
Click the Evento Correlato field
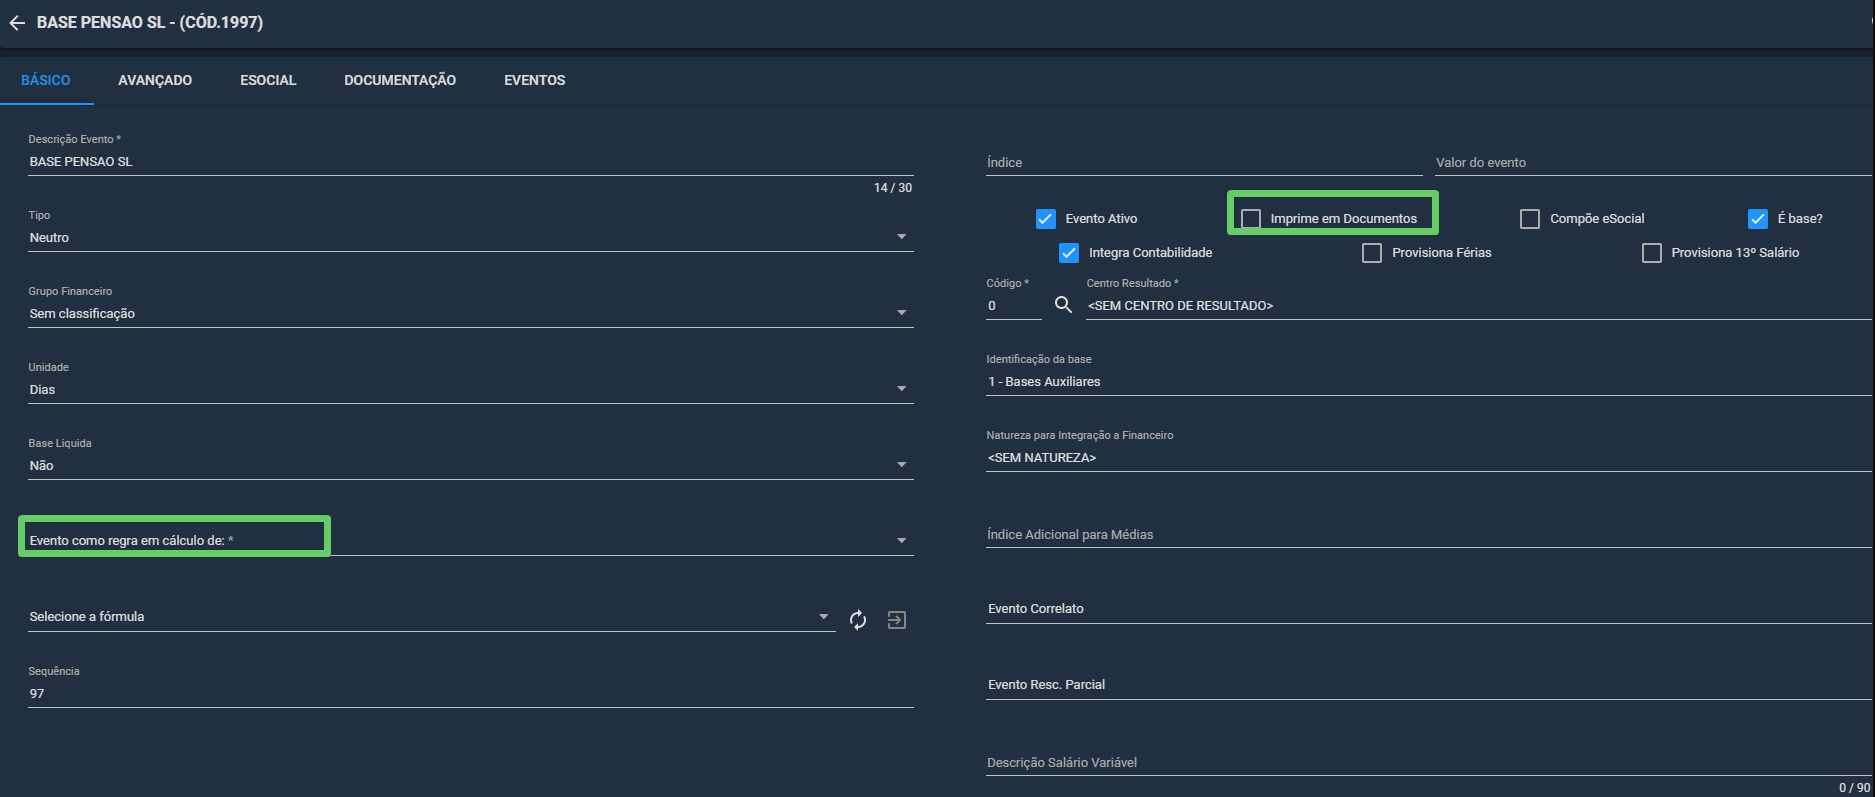1429,609
